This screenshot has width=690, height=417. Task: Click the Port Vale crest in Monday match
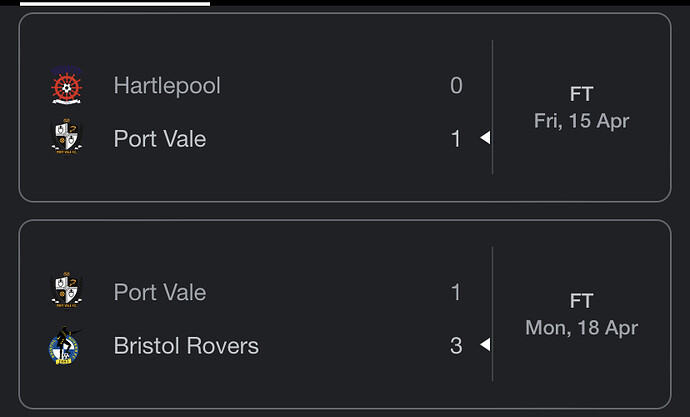pyautogui.click(x=66, y=289)
